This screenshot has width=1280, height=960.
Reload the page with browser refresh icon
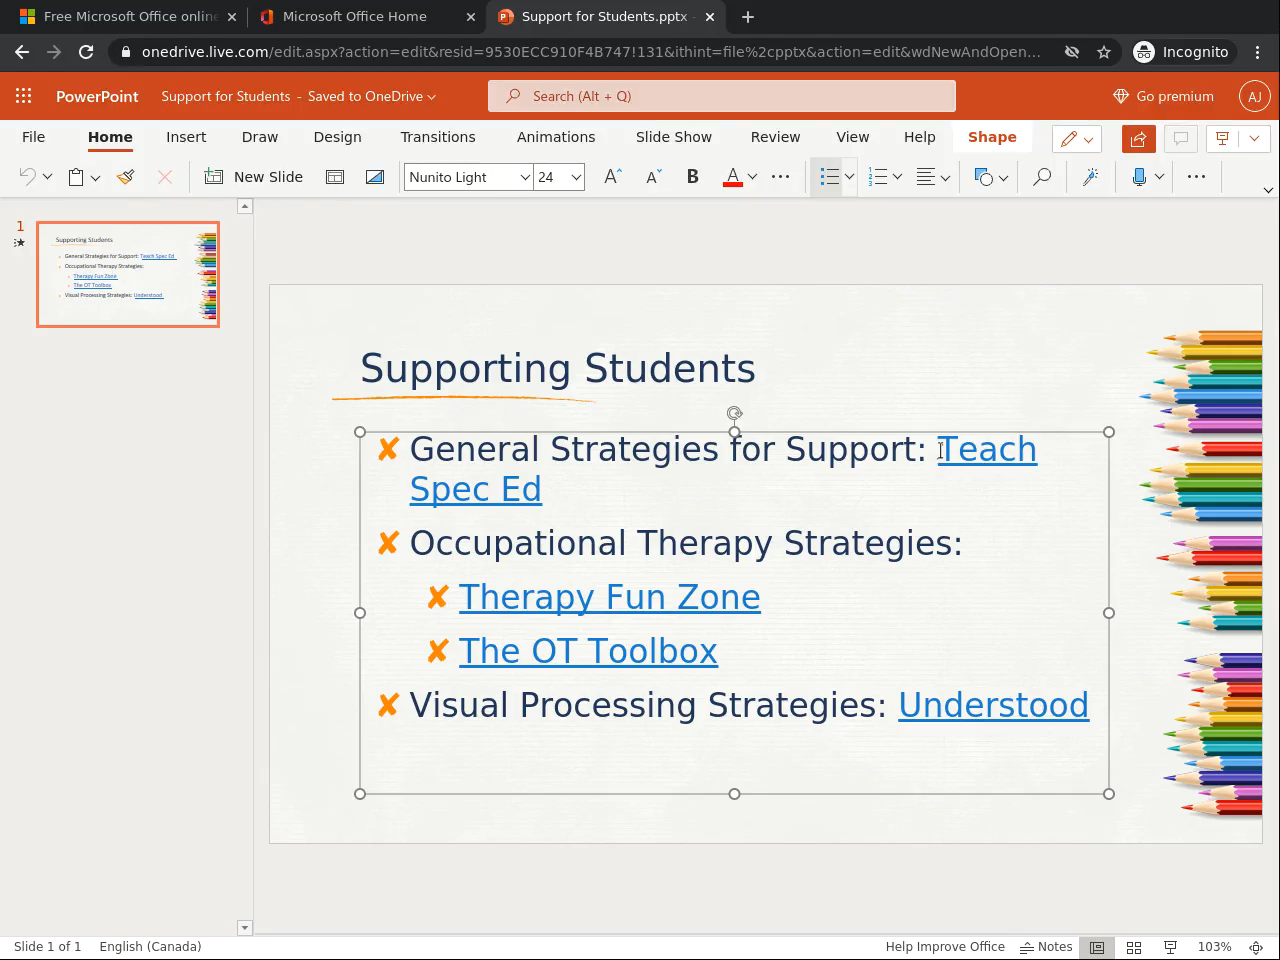click(86, 52)
